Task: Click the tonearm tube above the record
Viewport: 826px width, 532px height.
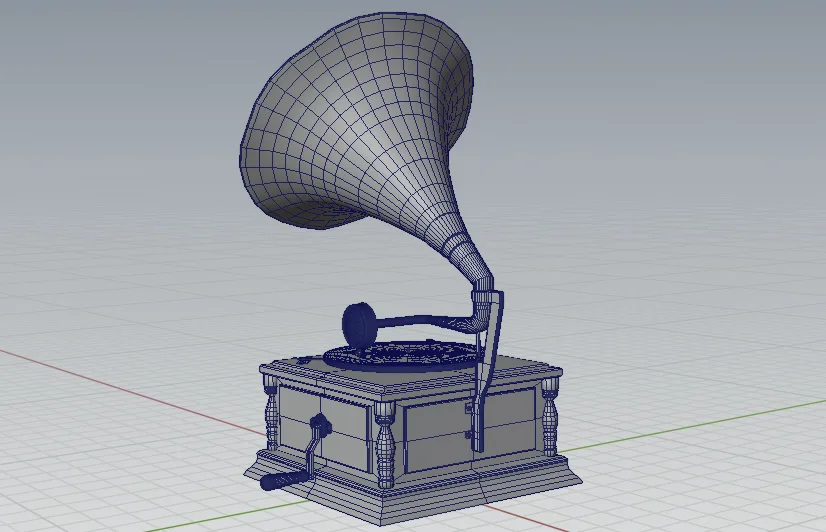Action: 420,323
